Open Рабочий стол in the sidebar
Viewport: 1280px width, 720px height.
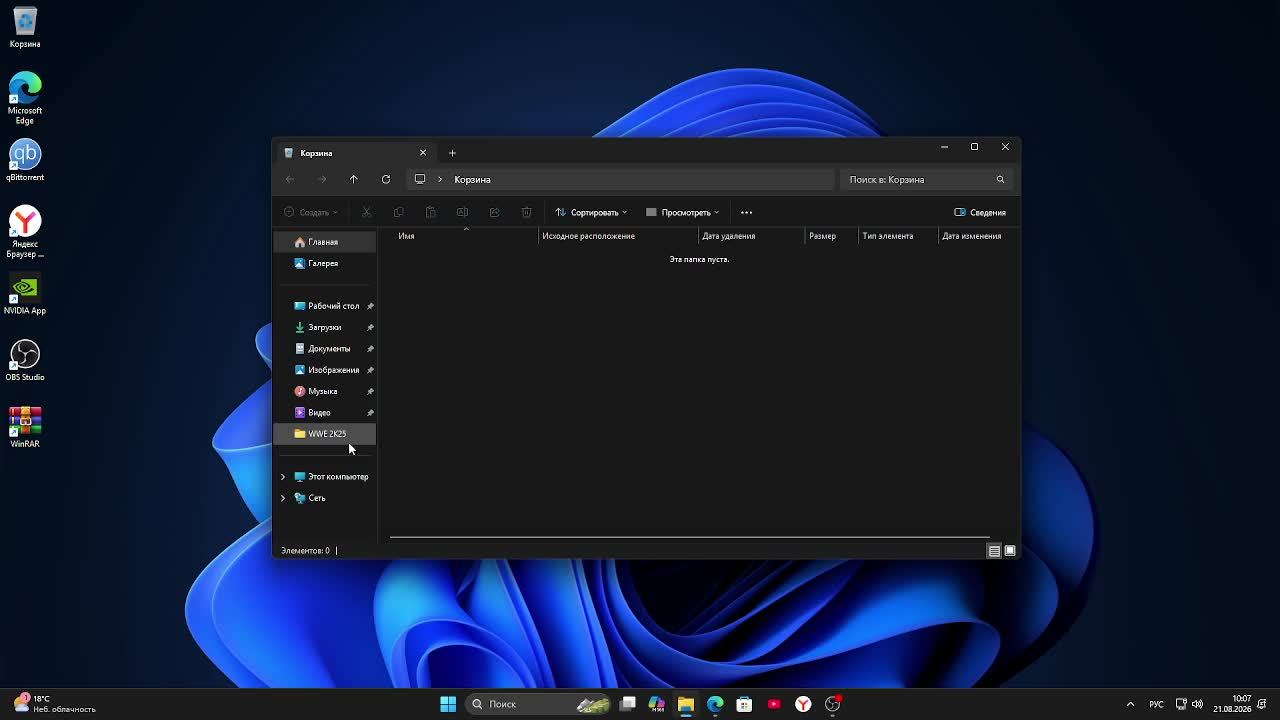(325, 306)
